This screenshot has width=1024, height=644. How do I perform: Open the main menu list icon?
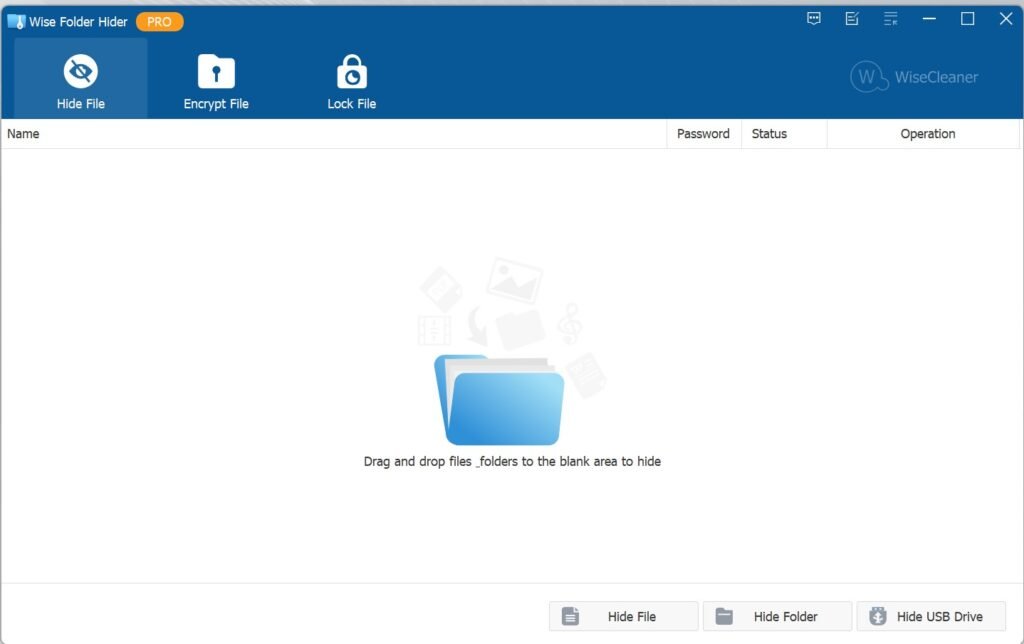coord(890,19)
